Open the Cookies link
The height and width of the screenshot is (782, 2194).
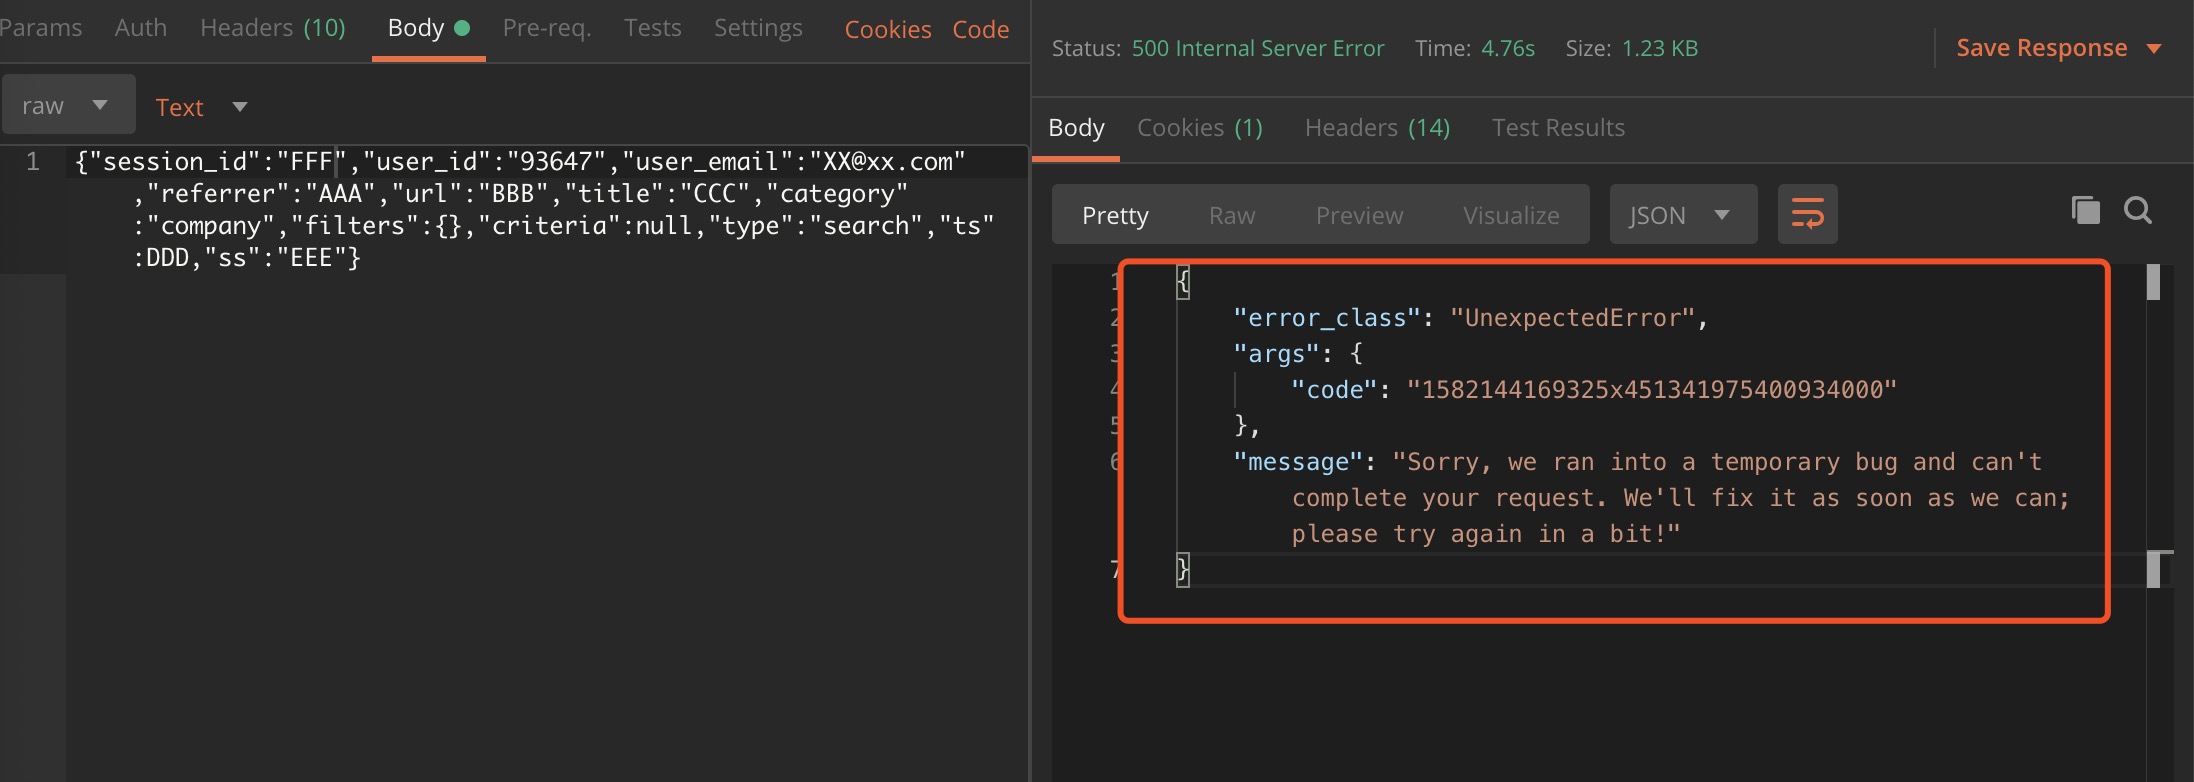[x=888, y=30]
